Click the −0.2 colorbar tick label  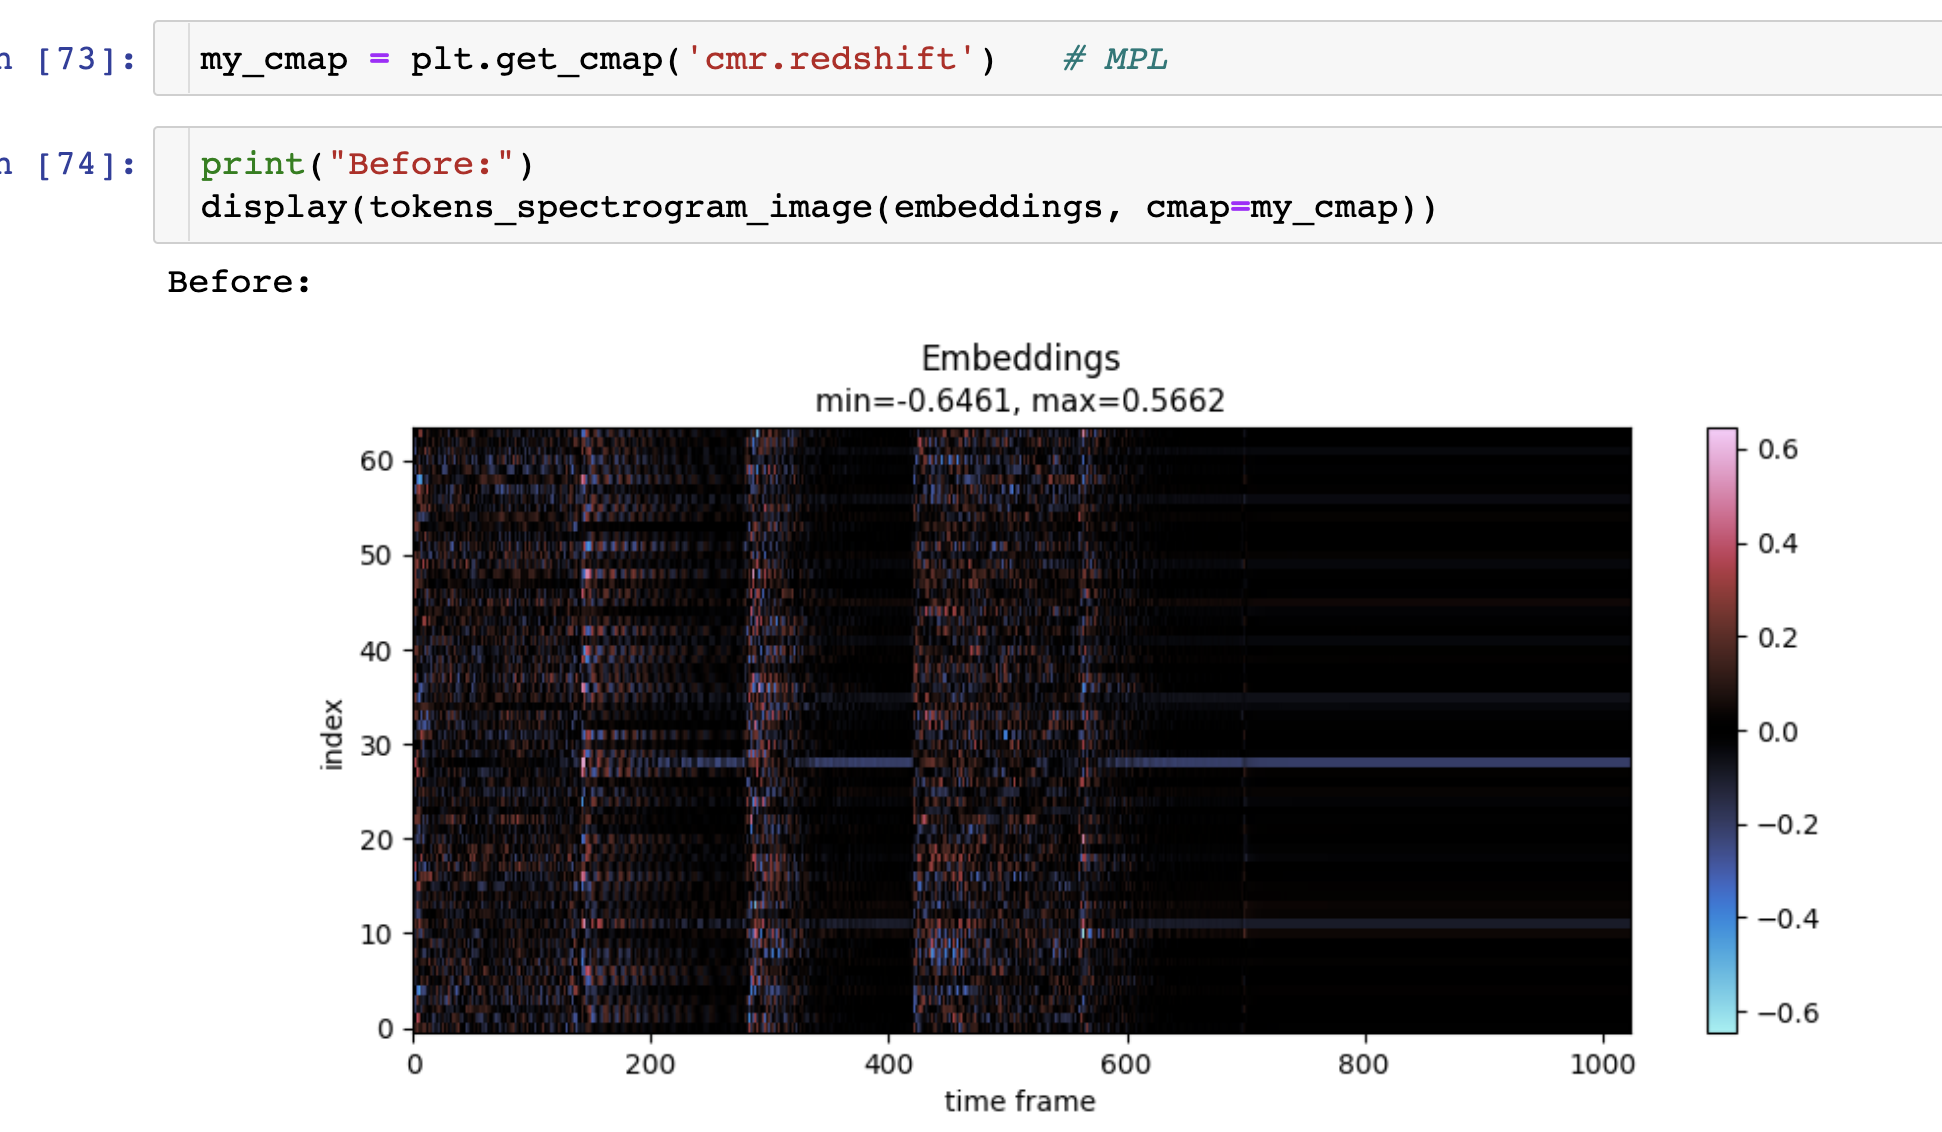(1787, 825)
